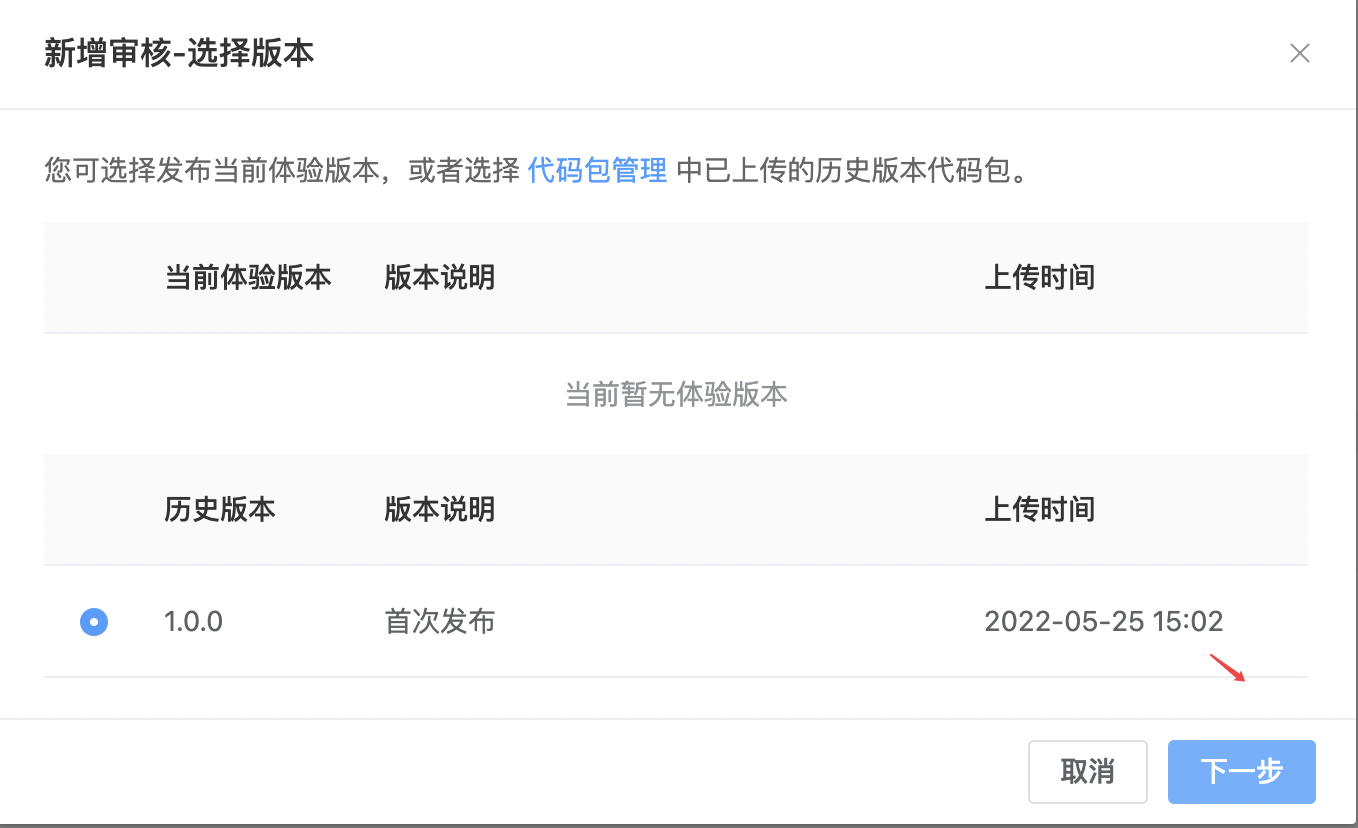Click the 2022-05-25 15:02 upload time
Image resolution: width=1358 pixels, height=828 pixels.
(1104, 622)
